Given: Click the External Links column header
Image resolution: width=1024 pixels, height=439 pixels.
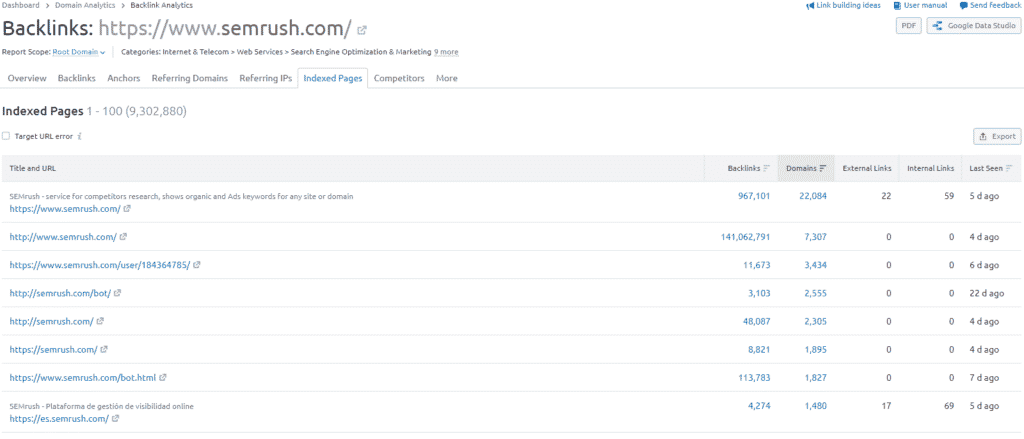Looking at the screenshot, I should [867, 169].
